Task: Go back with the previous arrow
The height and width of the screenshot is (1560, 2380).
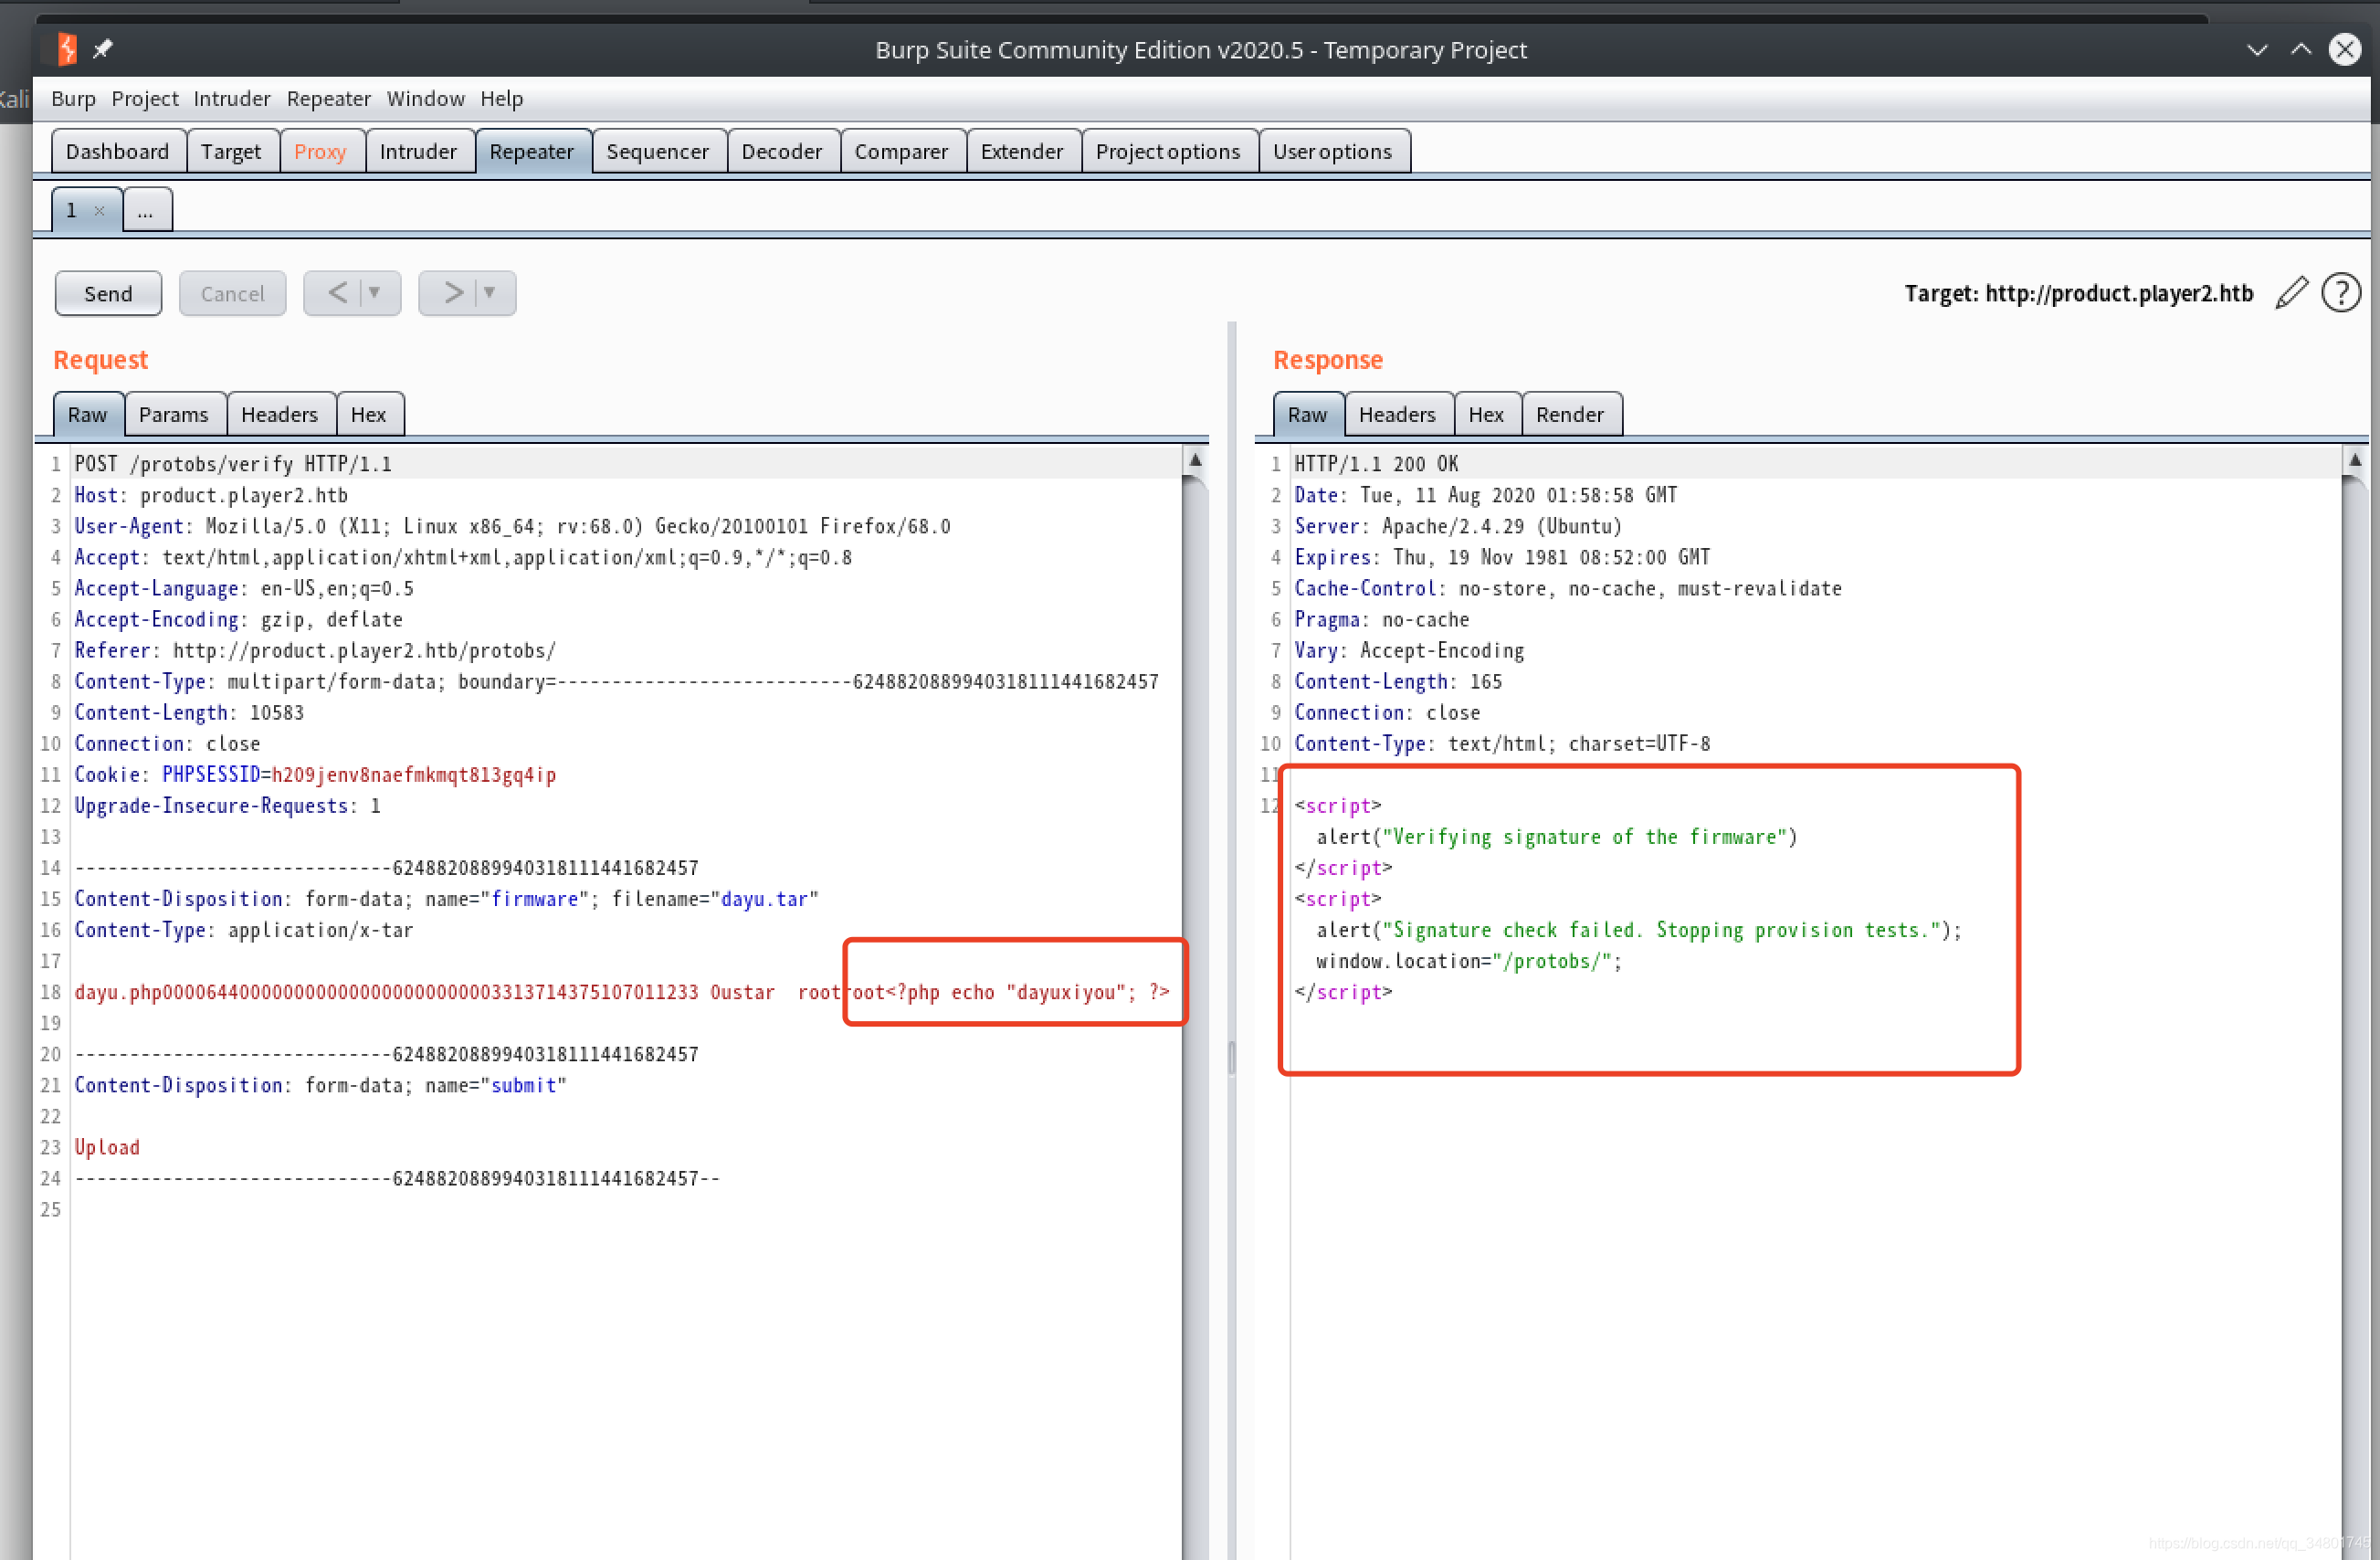Action: click(x=338, y=293)
